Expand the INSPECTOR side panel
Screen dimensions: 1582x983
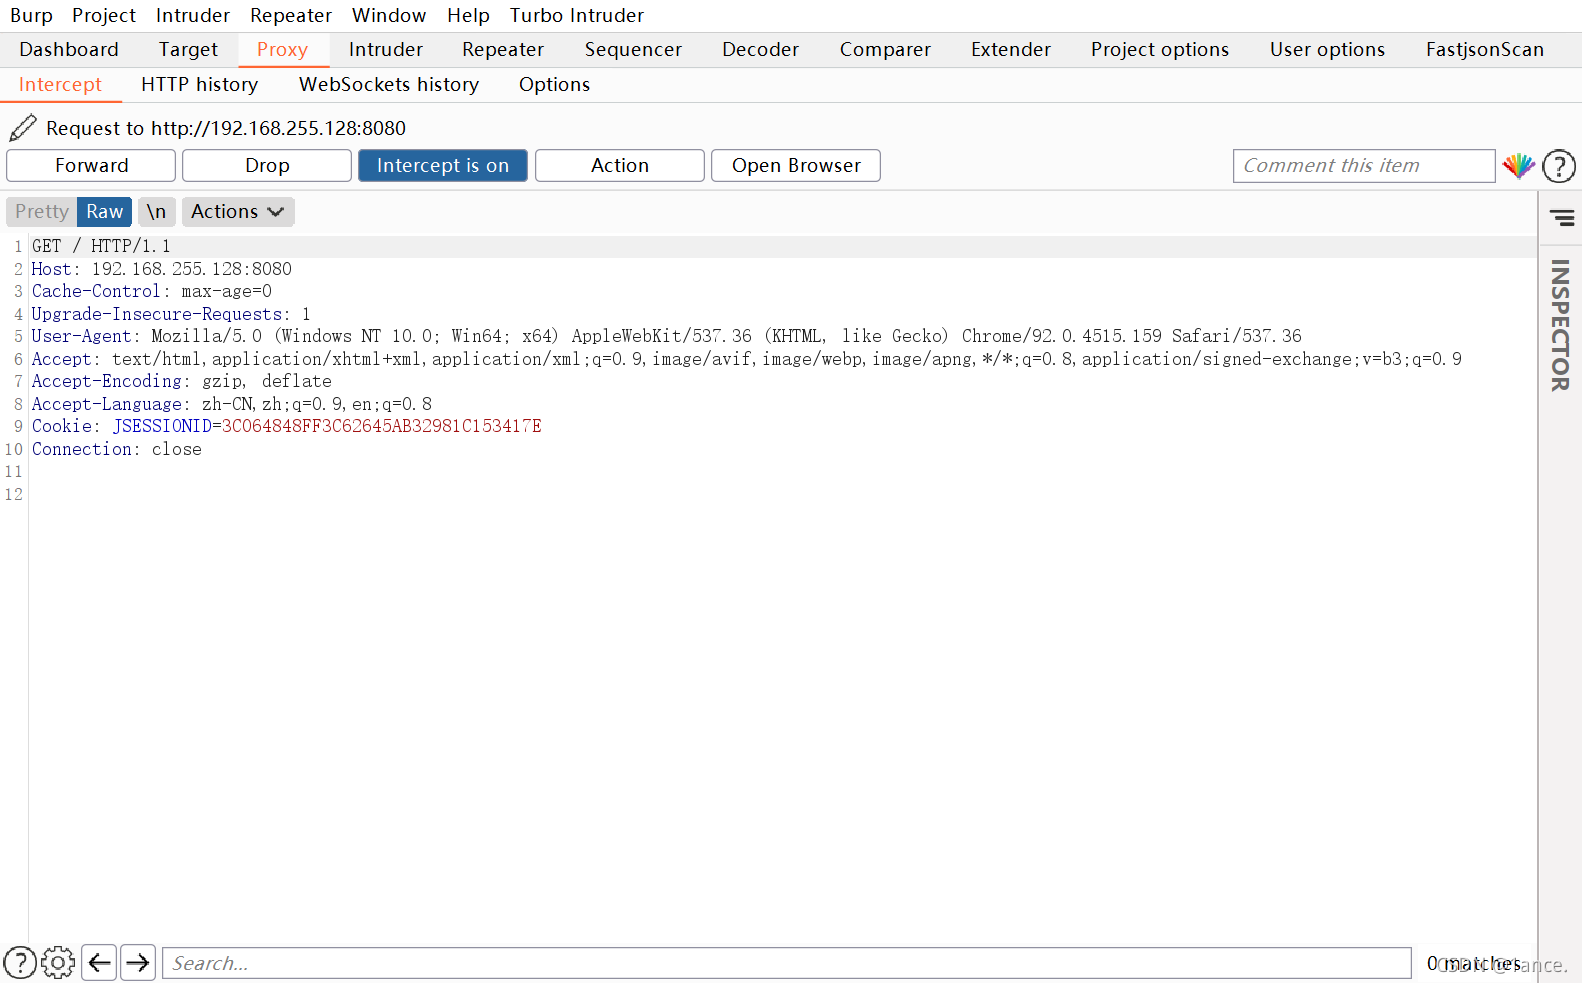[x=1560, y=325]
